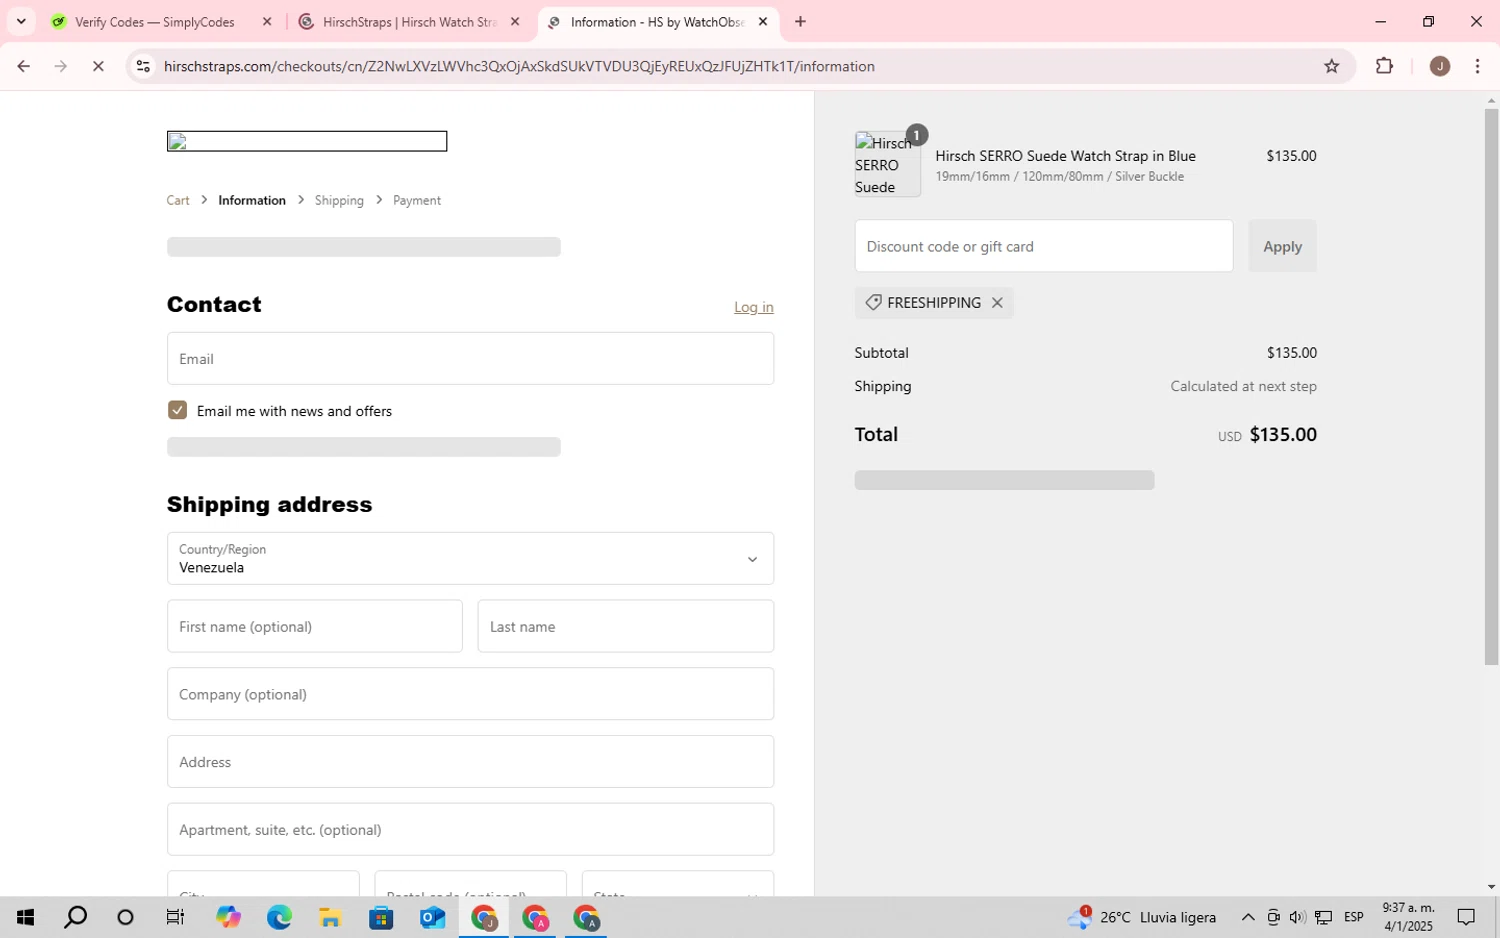Click the checkout URL in address bar
Image resolution: width=1500 pixels, height=938 pixels.
(x=519, y=66)
